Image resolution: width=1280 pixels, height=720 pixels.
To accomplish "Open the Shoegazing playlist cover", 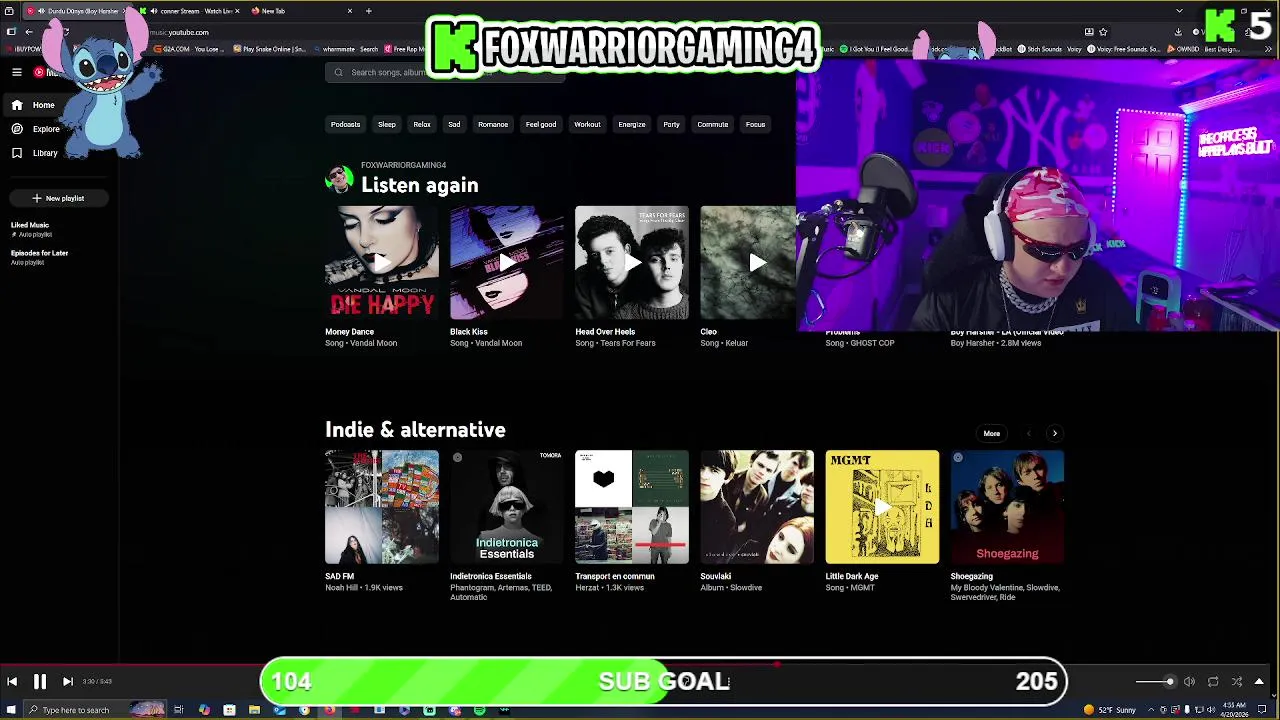I will click(x=1007, y=507).
